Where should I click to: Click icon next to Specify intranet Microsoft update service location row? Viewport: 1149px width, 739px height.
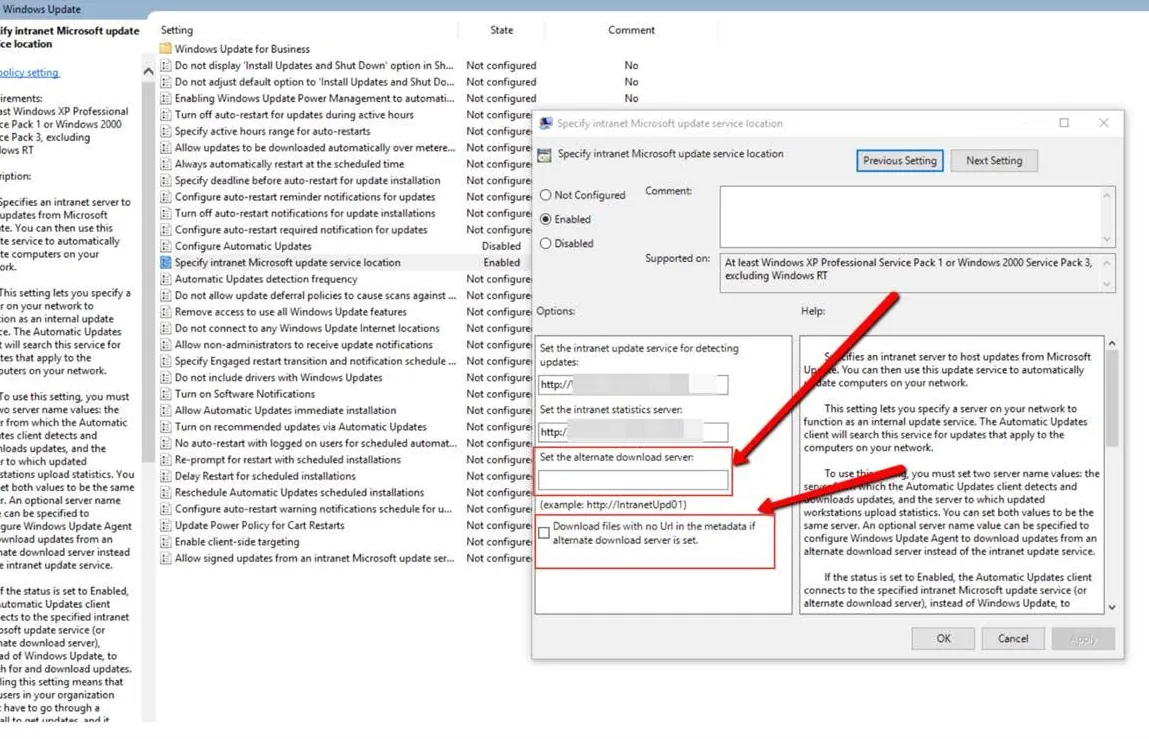pos(166,263)
